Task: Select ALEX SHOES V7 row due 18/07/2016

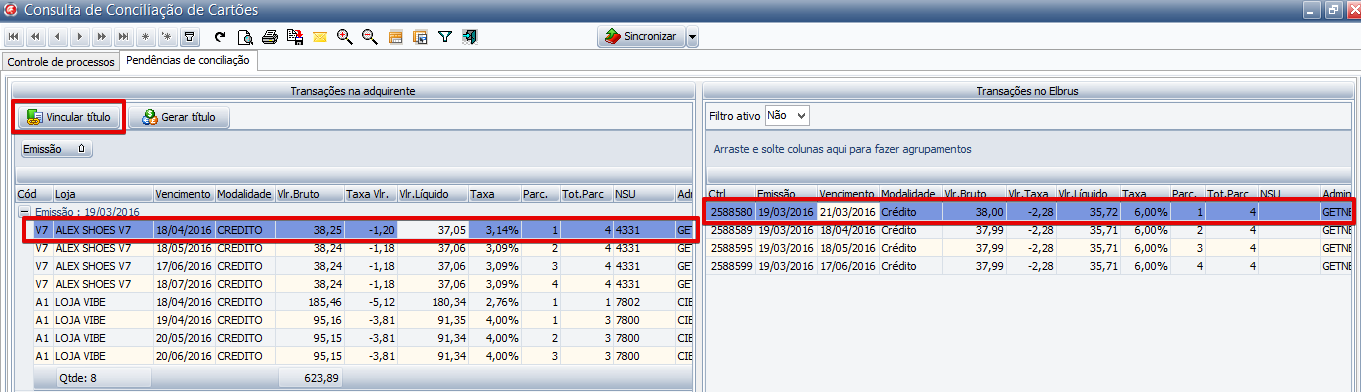Action: click(x=362, y=283)
